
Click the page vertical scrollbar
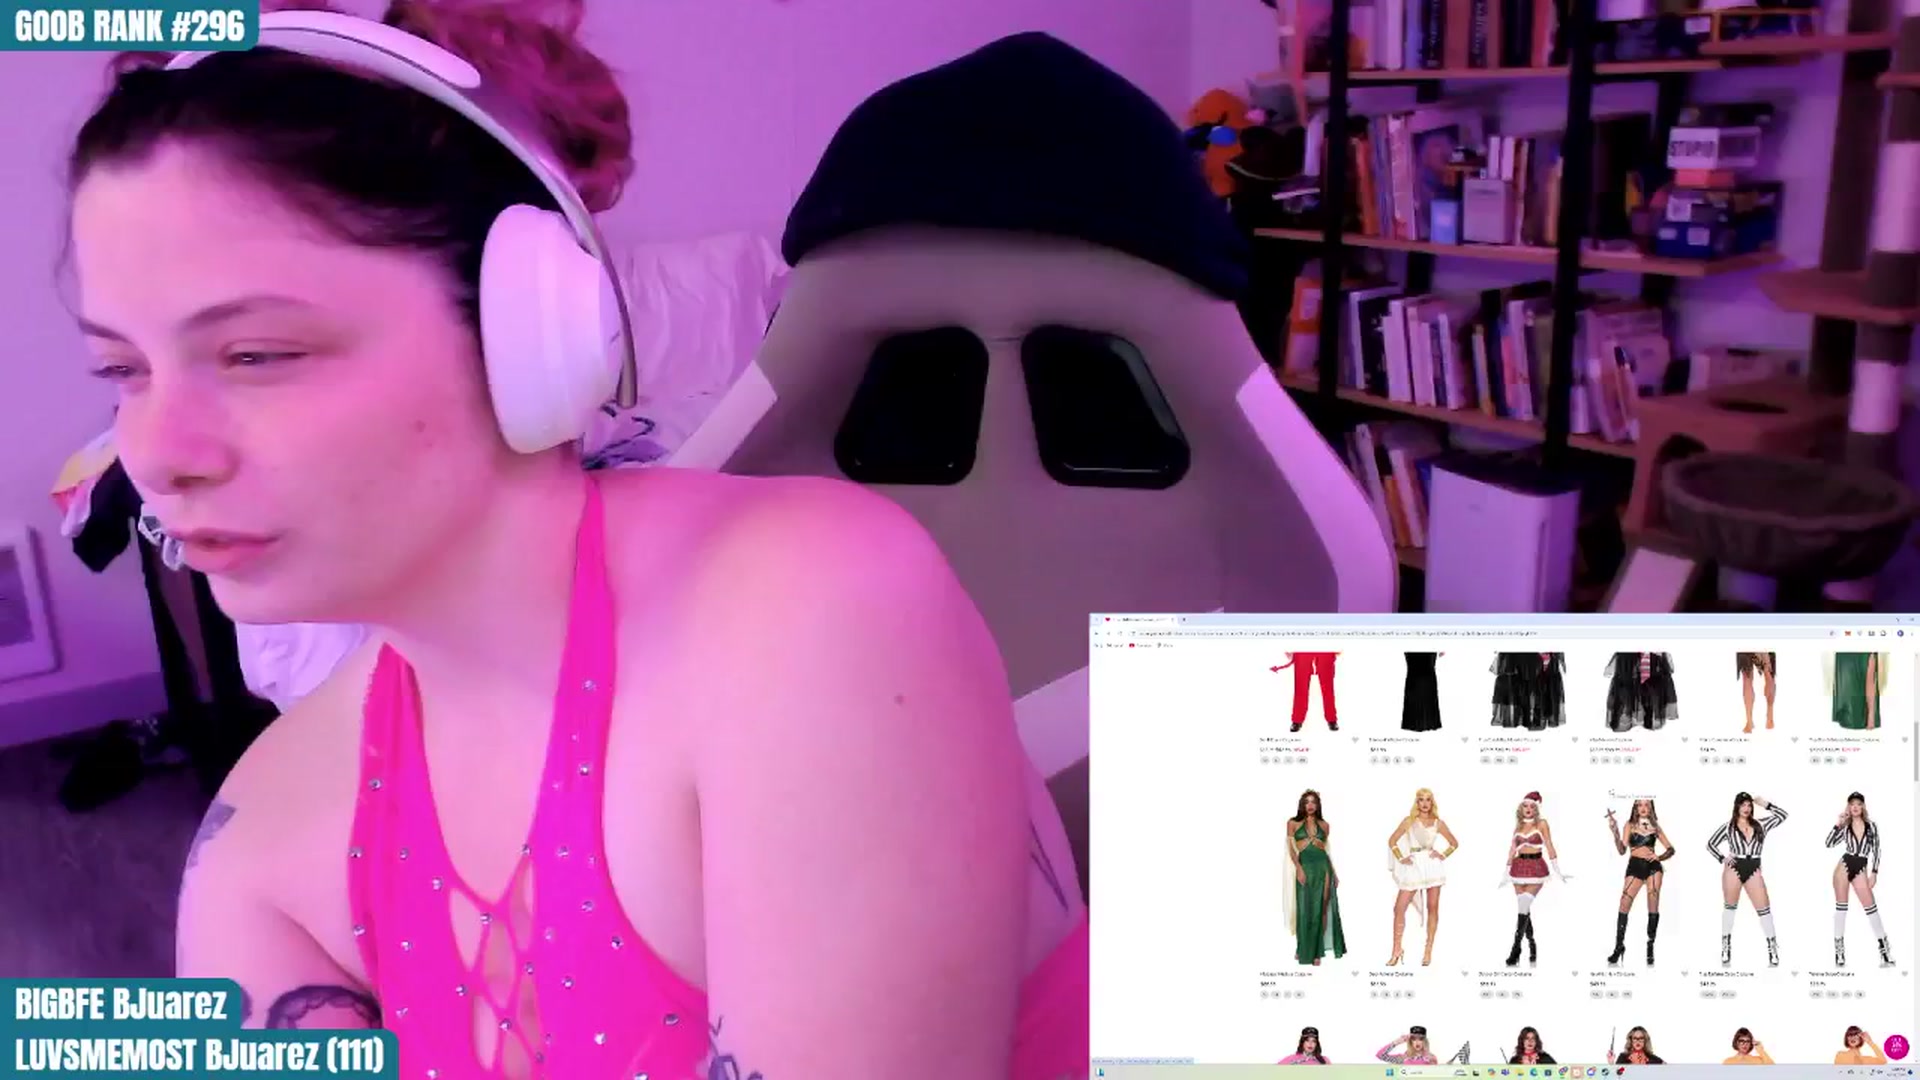click(x=1916, y=750)
